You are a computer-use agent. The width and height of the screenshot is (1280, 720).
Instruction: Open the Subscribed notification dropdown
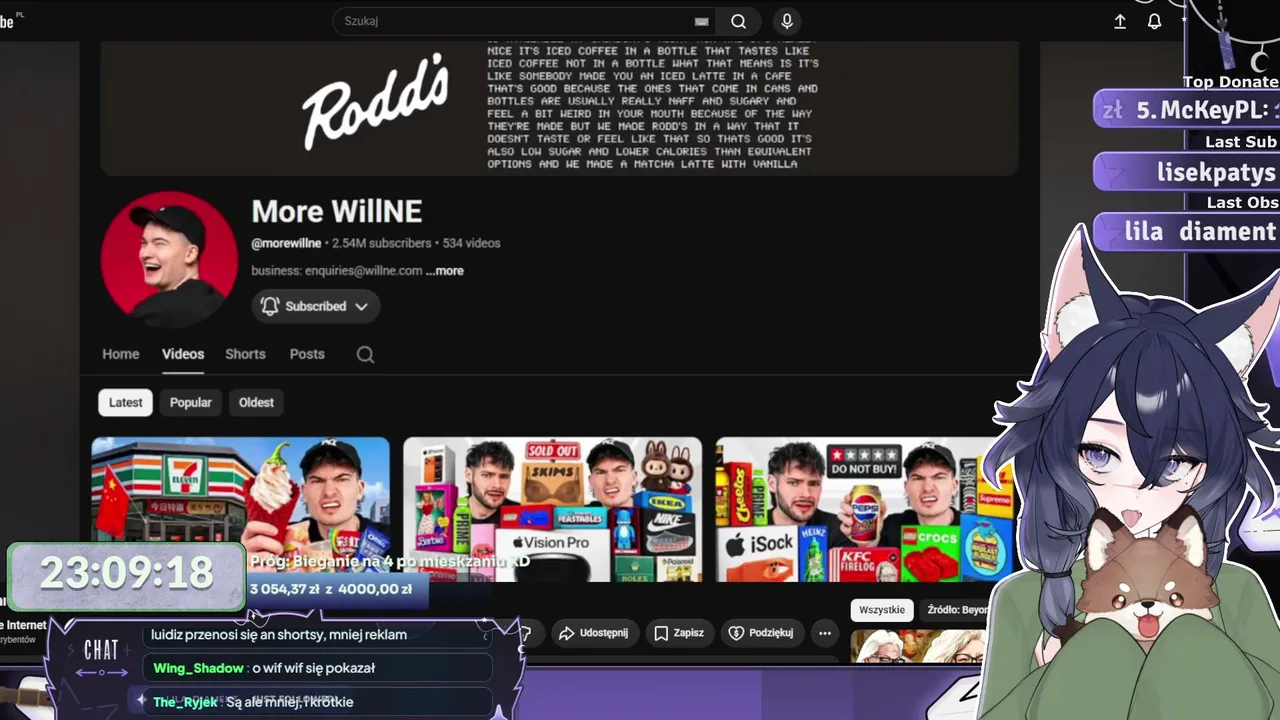point(316,306)
